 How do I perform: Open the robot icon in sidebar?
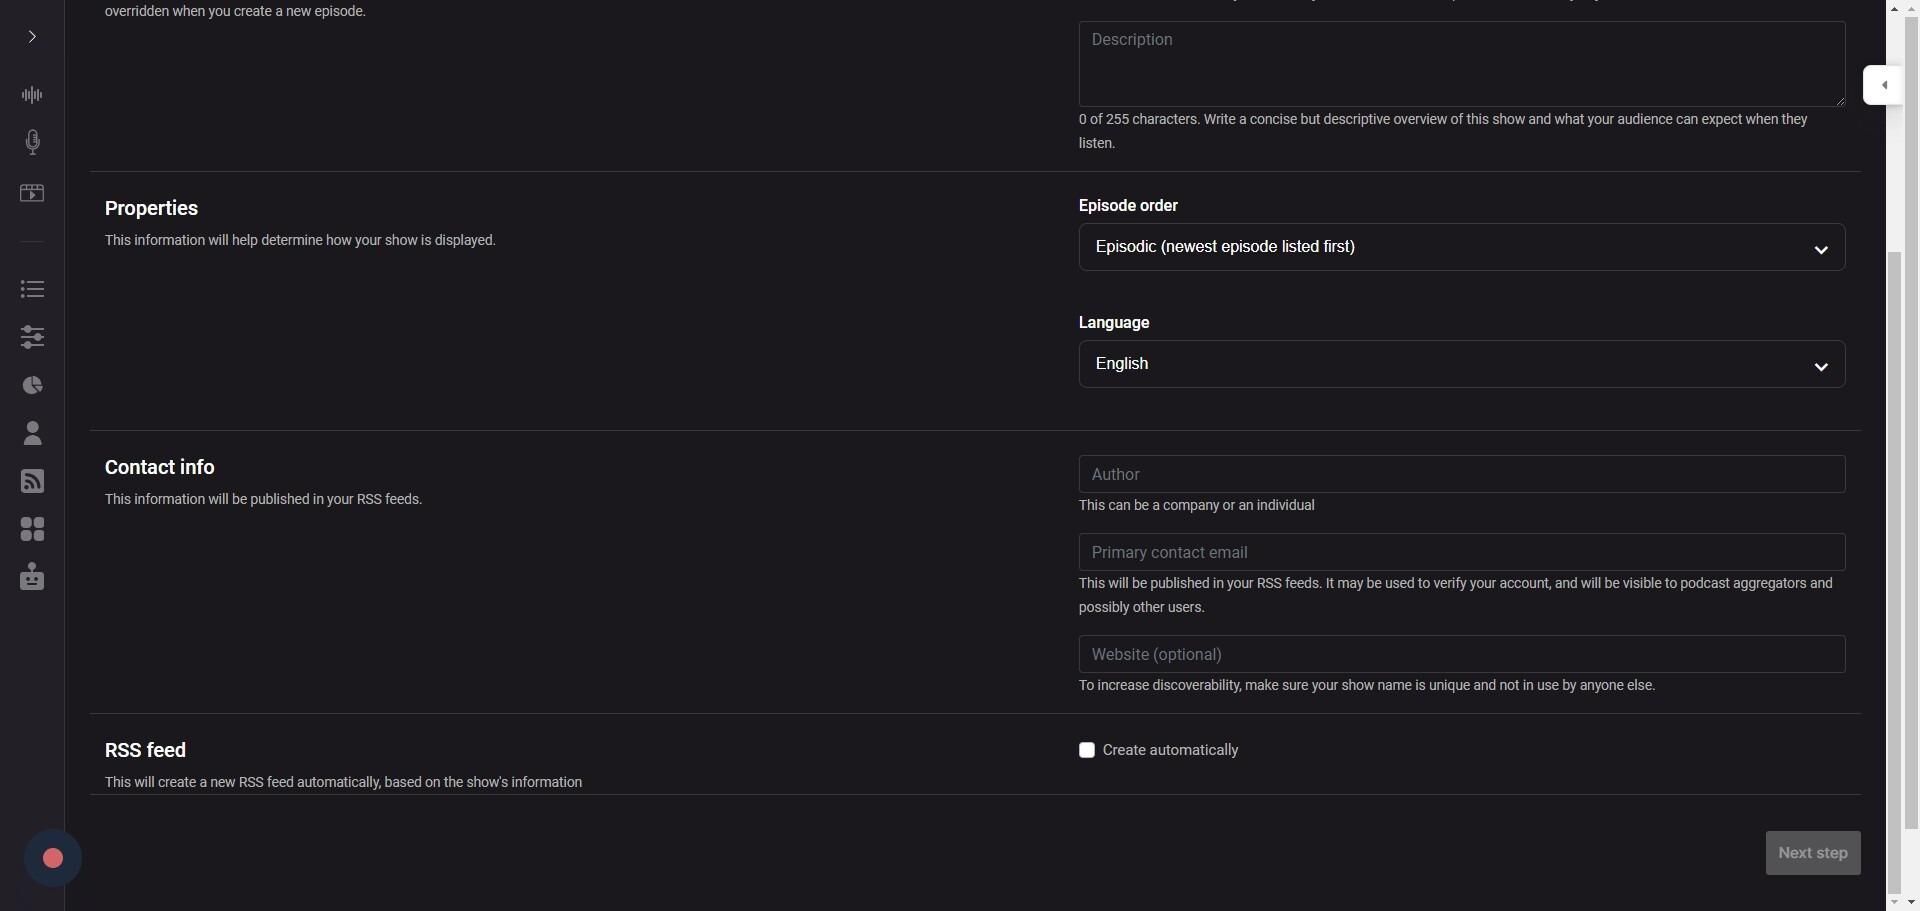click(32, 577)
